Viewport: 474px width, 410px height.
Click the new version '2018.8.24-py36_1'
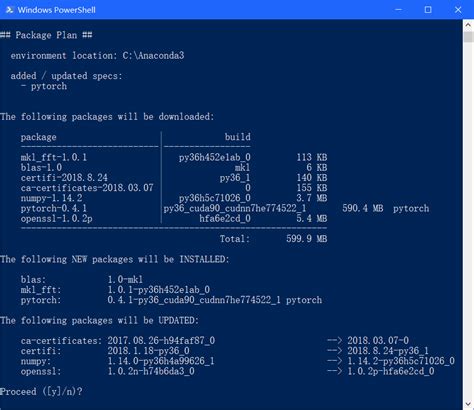(x=388, y=351)
